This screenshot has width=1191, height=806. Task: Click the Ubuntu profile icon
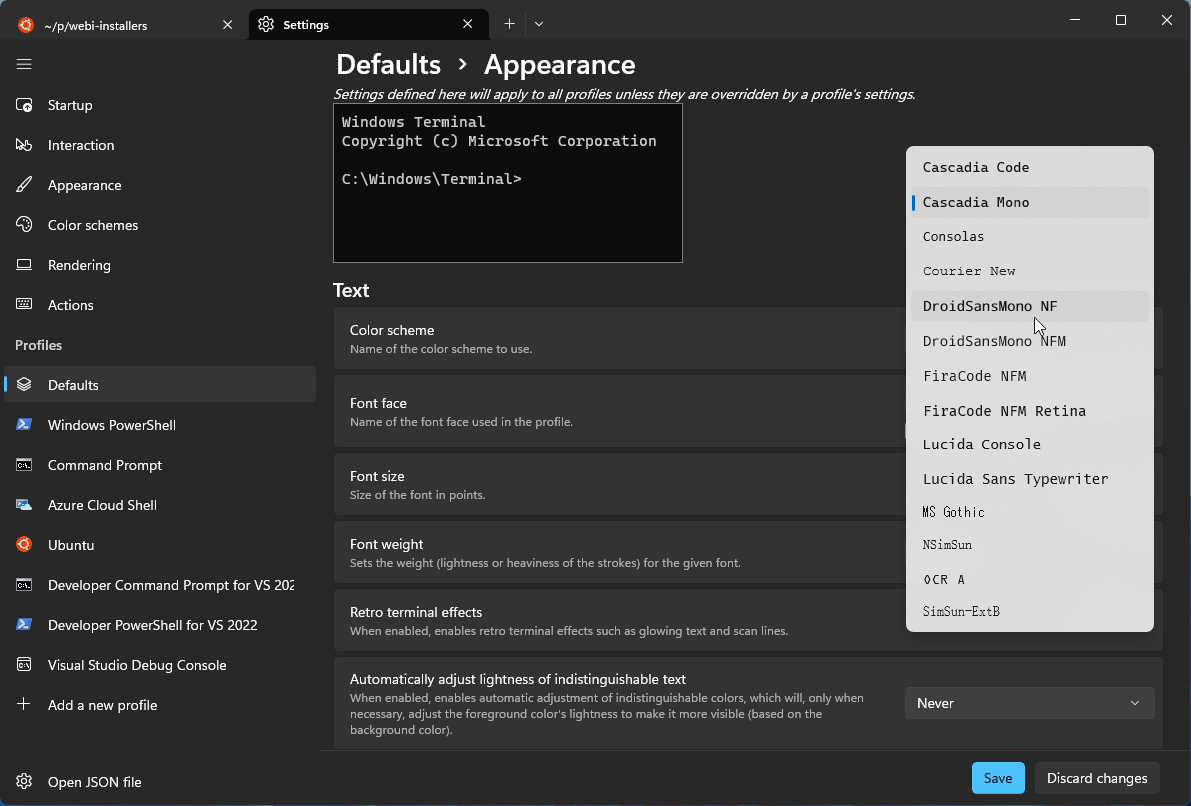click(24, 544)
